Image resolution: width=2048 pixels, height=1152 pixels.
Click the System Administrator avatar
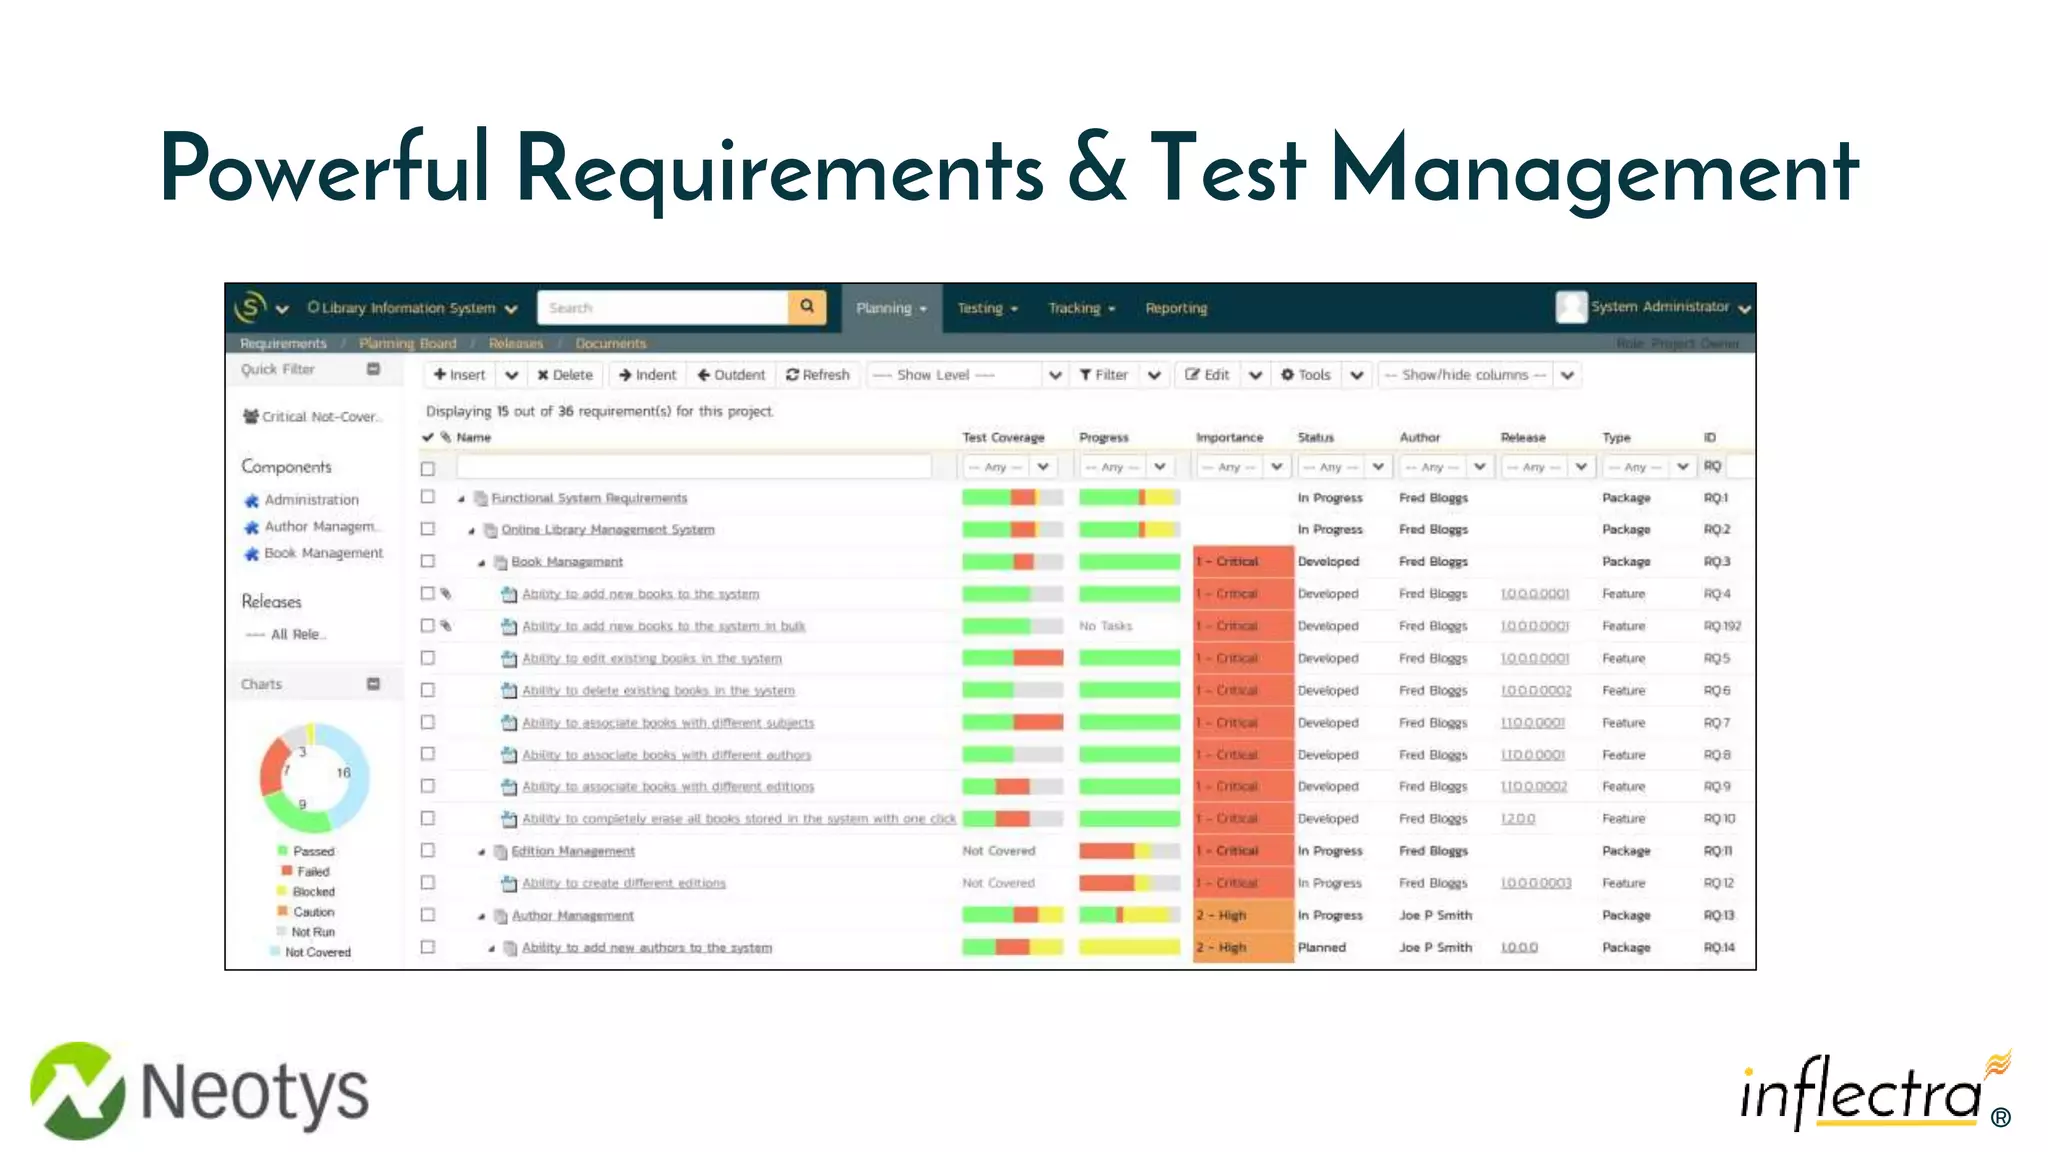[x=1571, y=307]
